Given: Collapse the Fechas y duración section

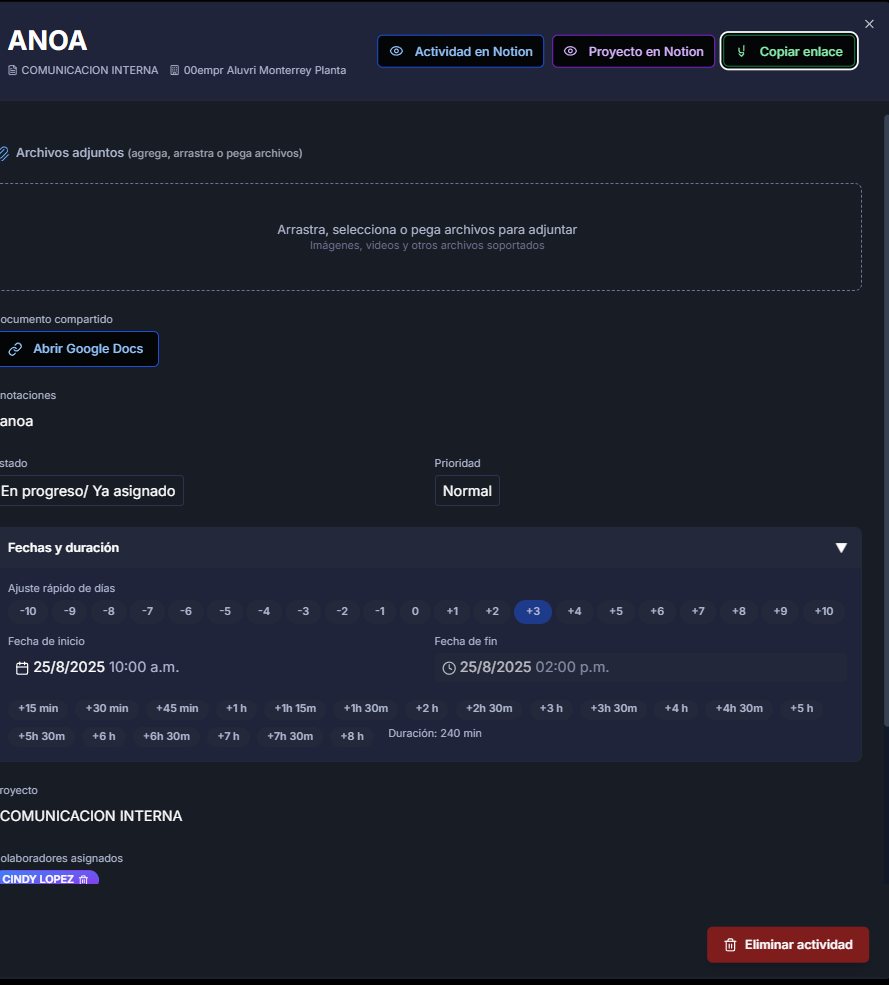Looking at the screenshot, I should [841, 548].
